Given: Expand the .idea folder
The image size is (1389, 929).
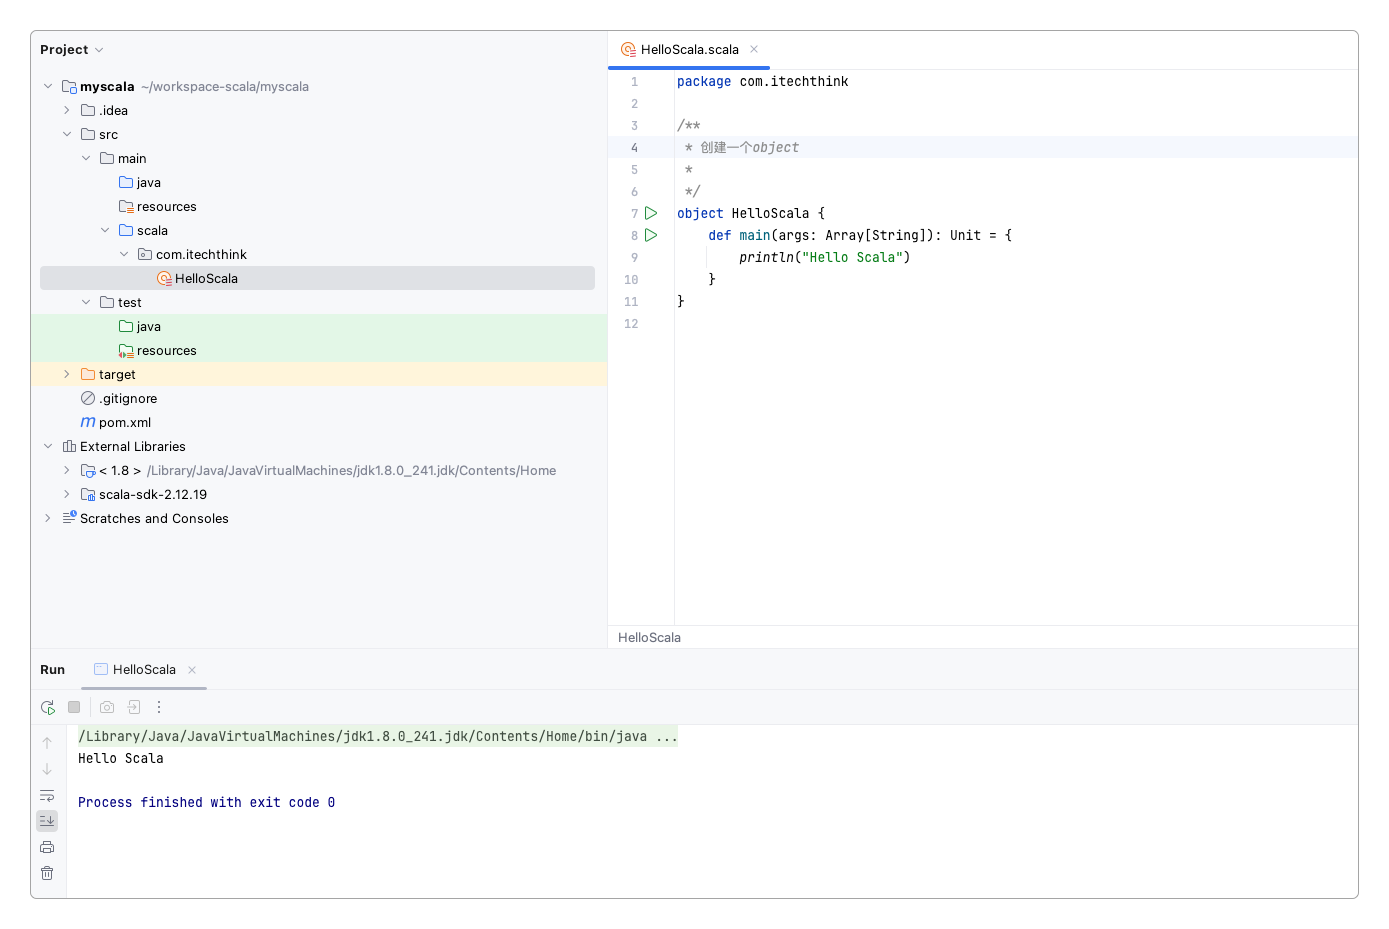Looking at the screenshot, I should click(x=67, y=110).
